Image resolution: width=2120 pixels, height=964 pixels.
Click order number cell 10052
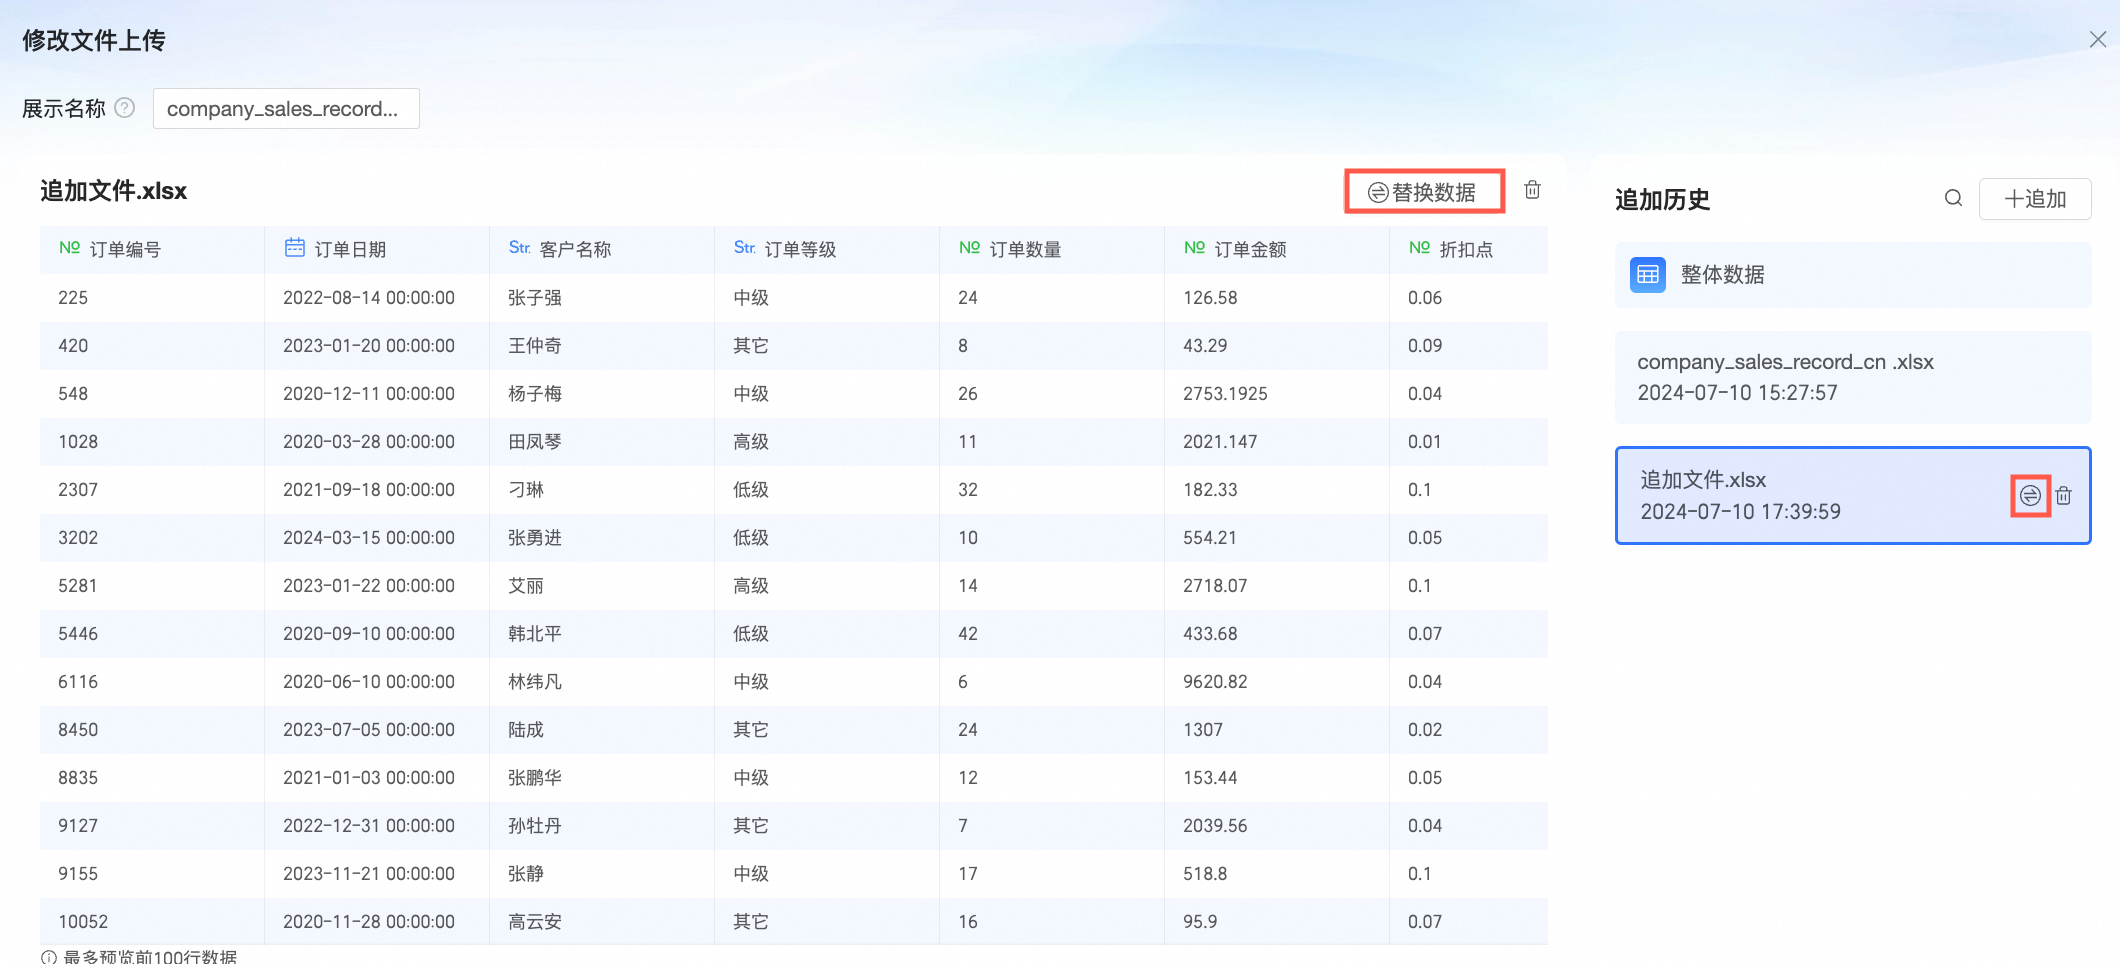point(83,922)
